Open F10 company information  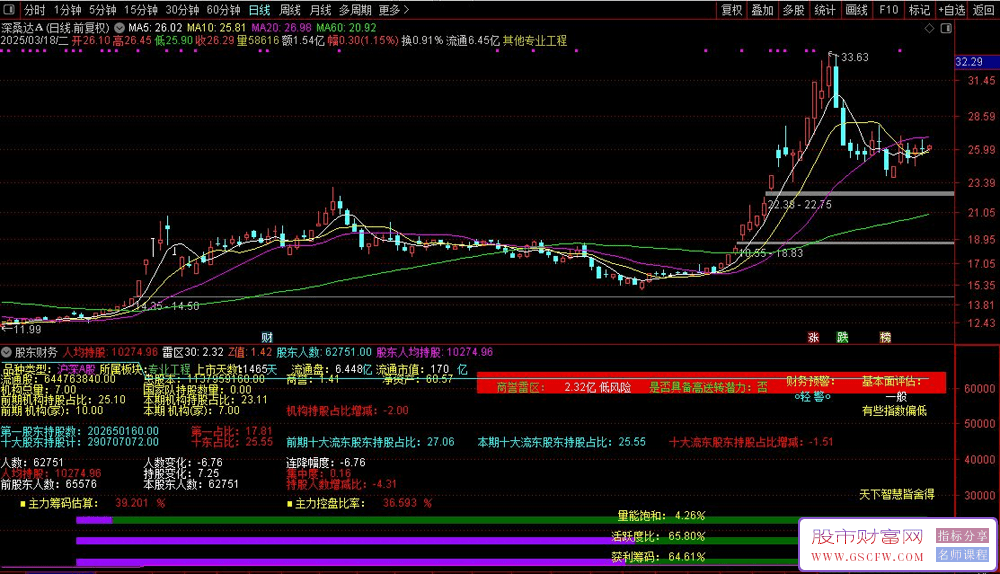(888, 10)
